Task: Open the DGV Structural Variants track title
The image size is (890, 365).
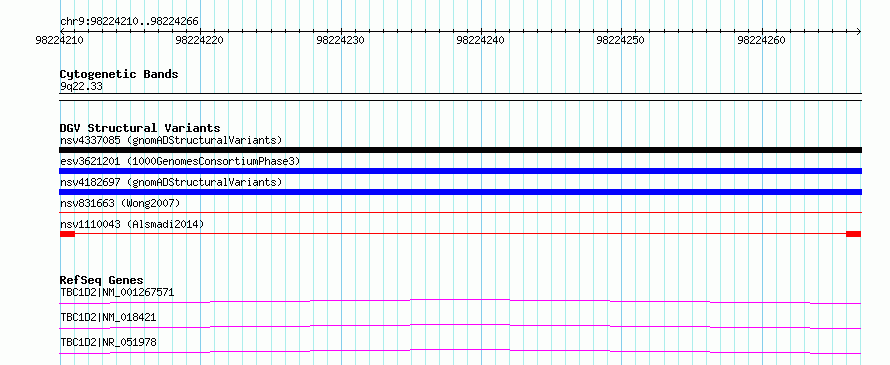Action: point(140,128)
